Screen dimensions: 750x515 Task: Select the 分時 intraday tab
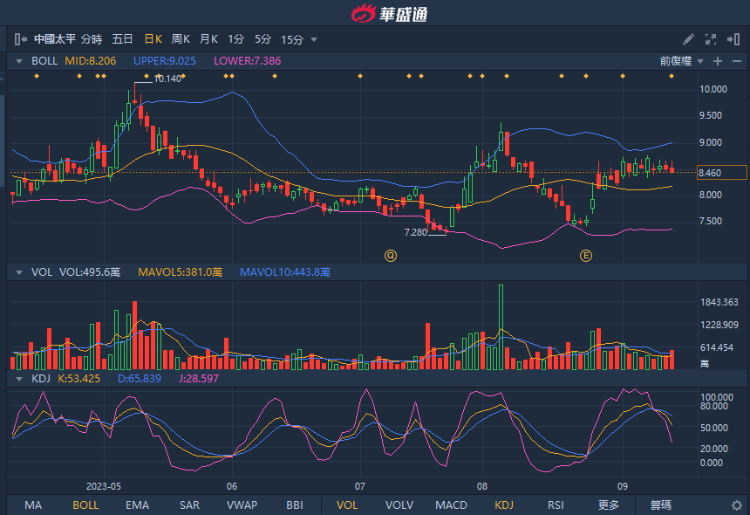coord(91,39)
